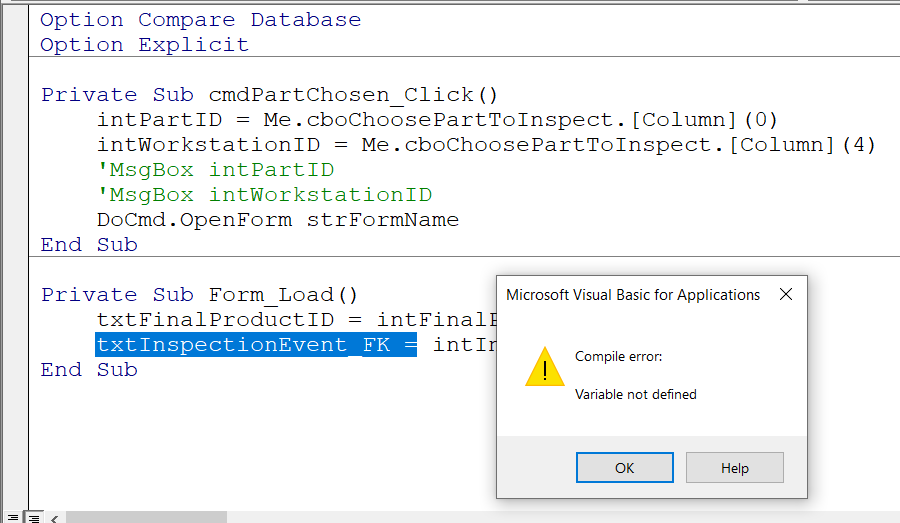Click the highlighted txtInspectionEvent_FK text

[x=256, y=345]
